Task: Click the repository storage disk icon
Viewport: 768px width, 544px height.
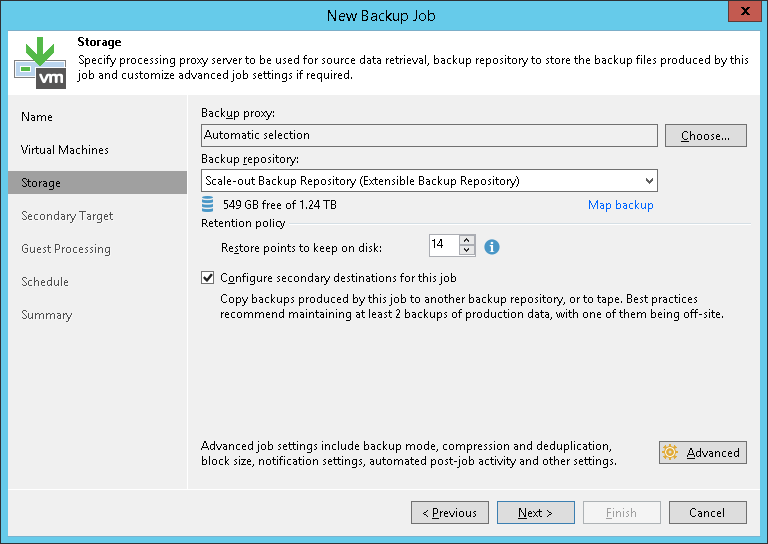Action: pyautogui.click(x=207, y=205)
